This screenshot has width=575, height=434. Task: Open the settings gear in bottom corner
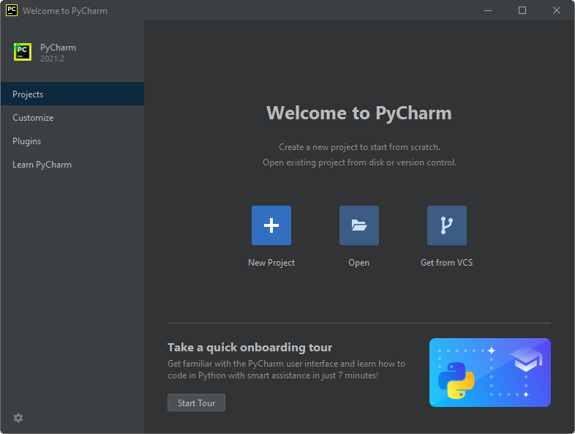(18, 418)
